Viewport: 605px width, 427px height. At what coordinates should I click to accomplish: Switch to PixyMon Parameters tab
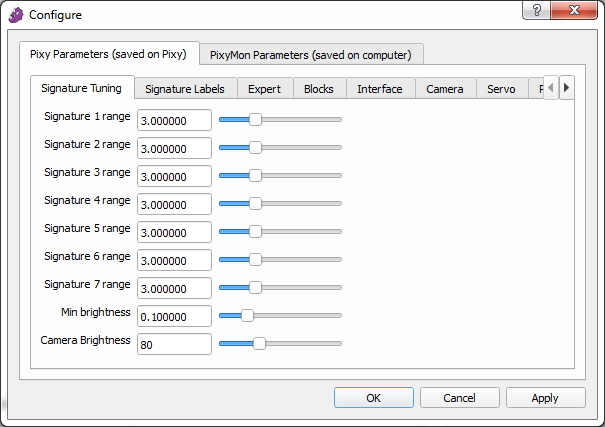coord(310,54)
